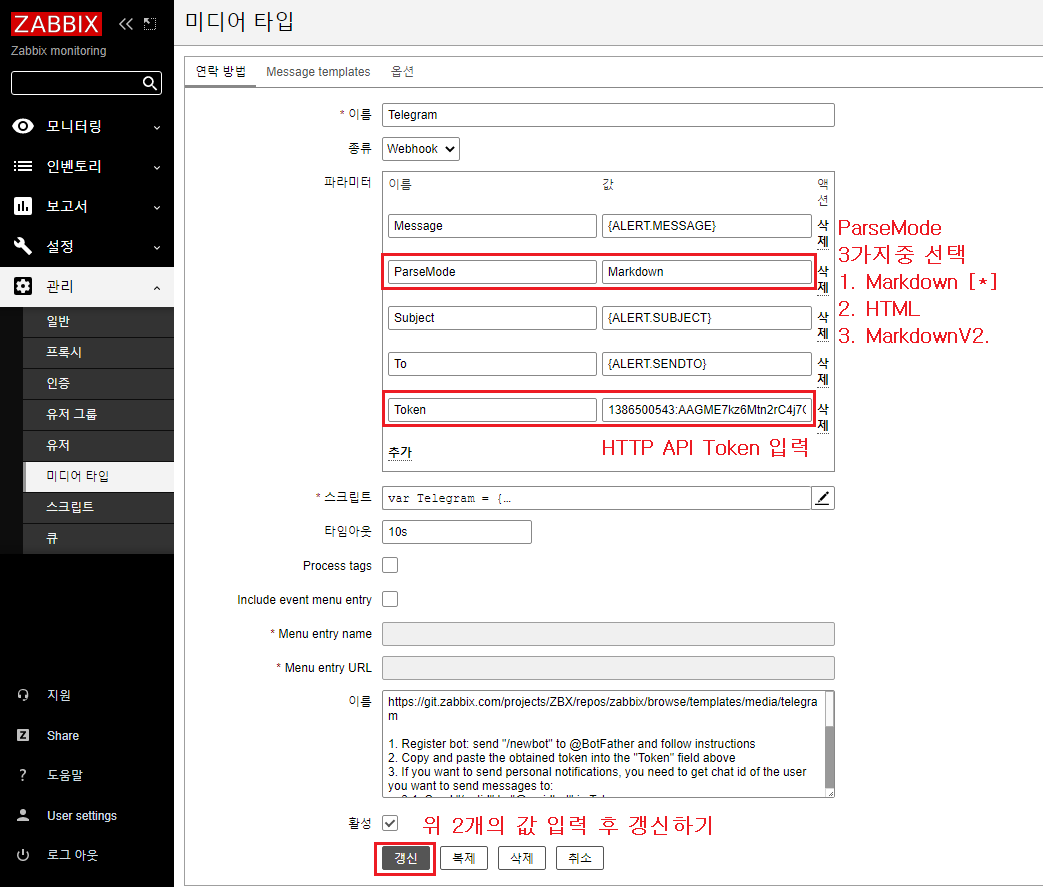
Task: Click the script field var Telegram
Action: [x=596, y=498]
